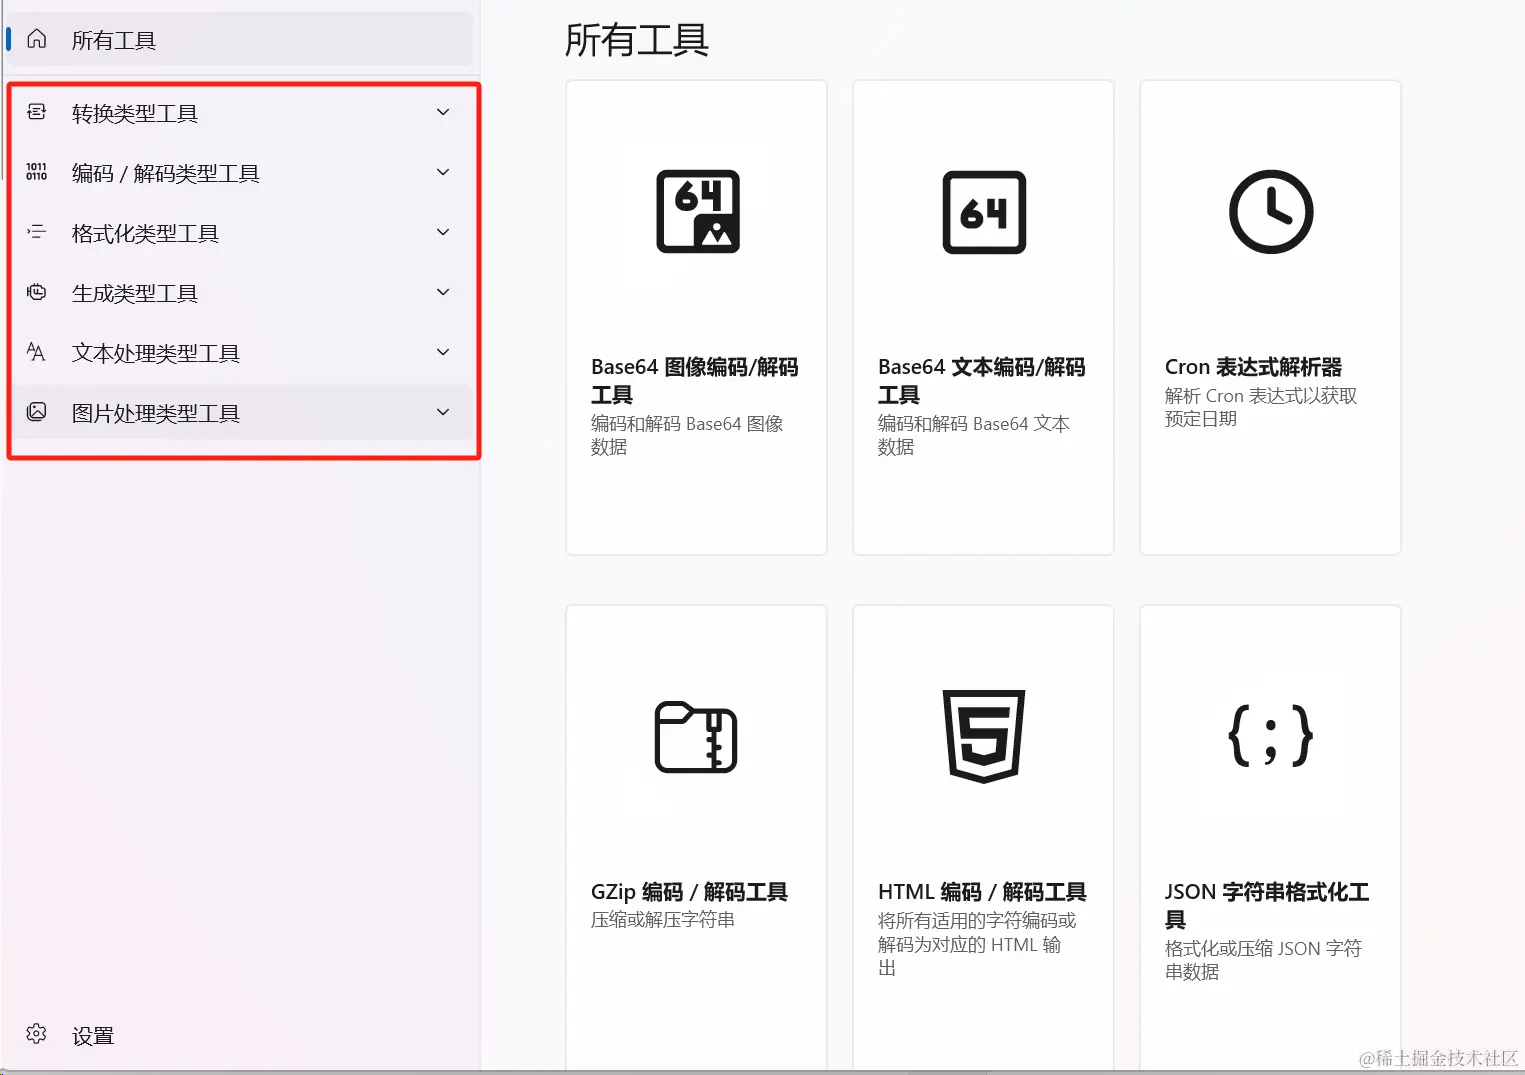Click the home icon beside 所有工具
1525x1075 pixels.
point(36,39)
